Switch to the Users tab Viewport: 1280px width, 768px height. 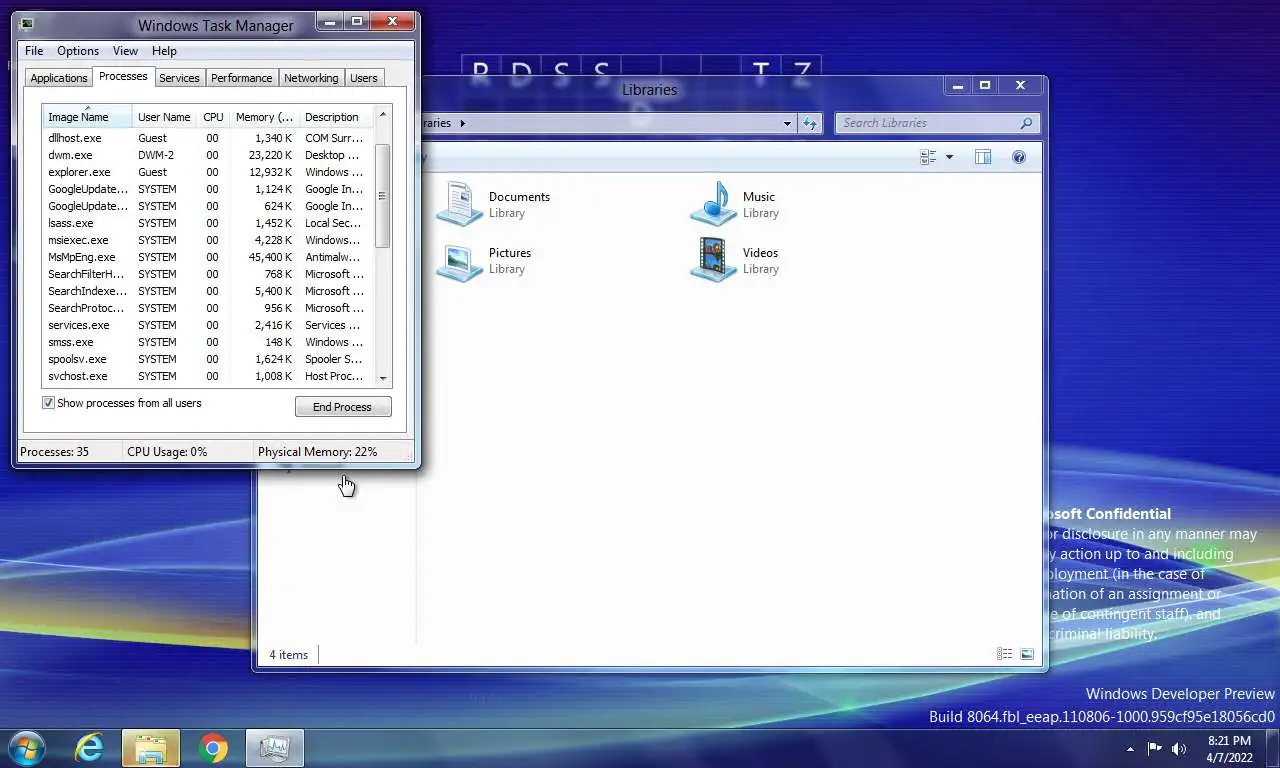click(364, 78)
